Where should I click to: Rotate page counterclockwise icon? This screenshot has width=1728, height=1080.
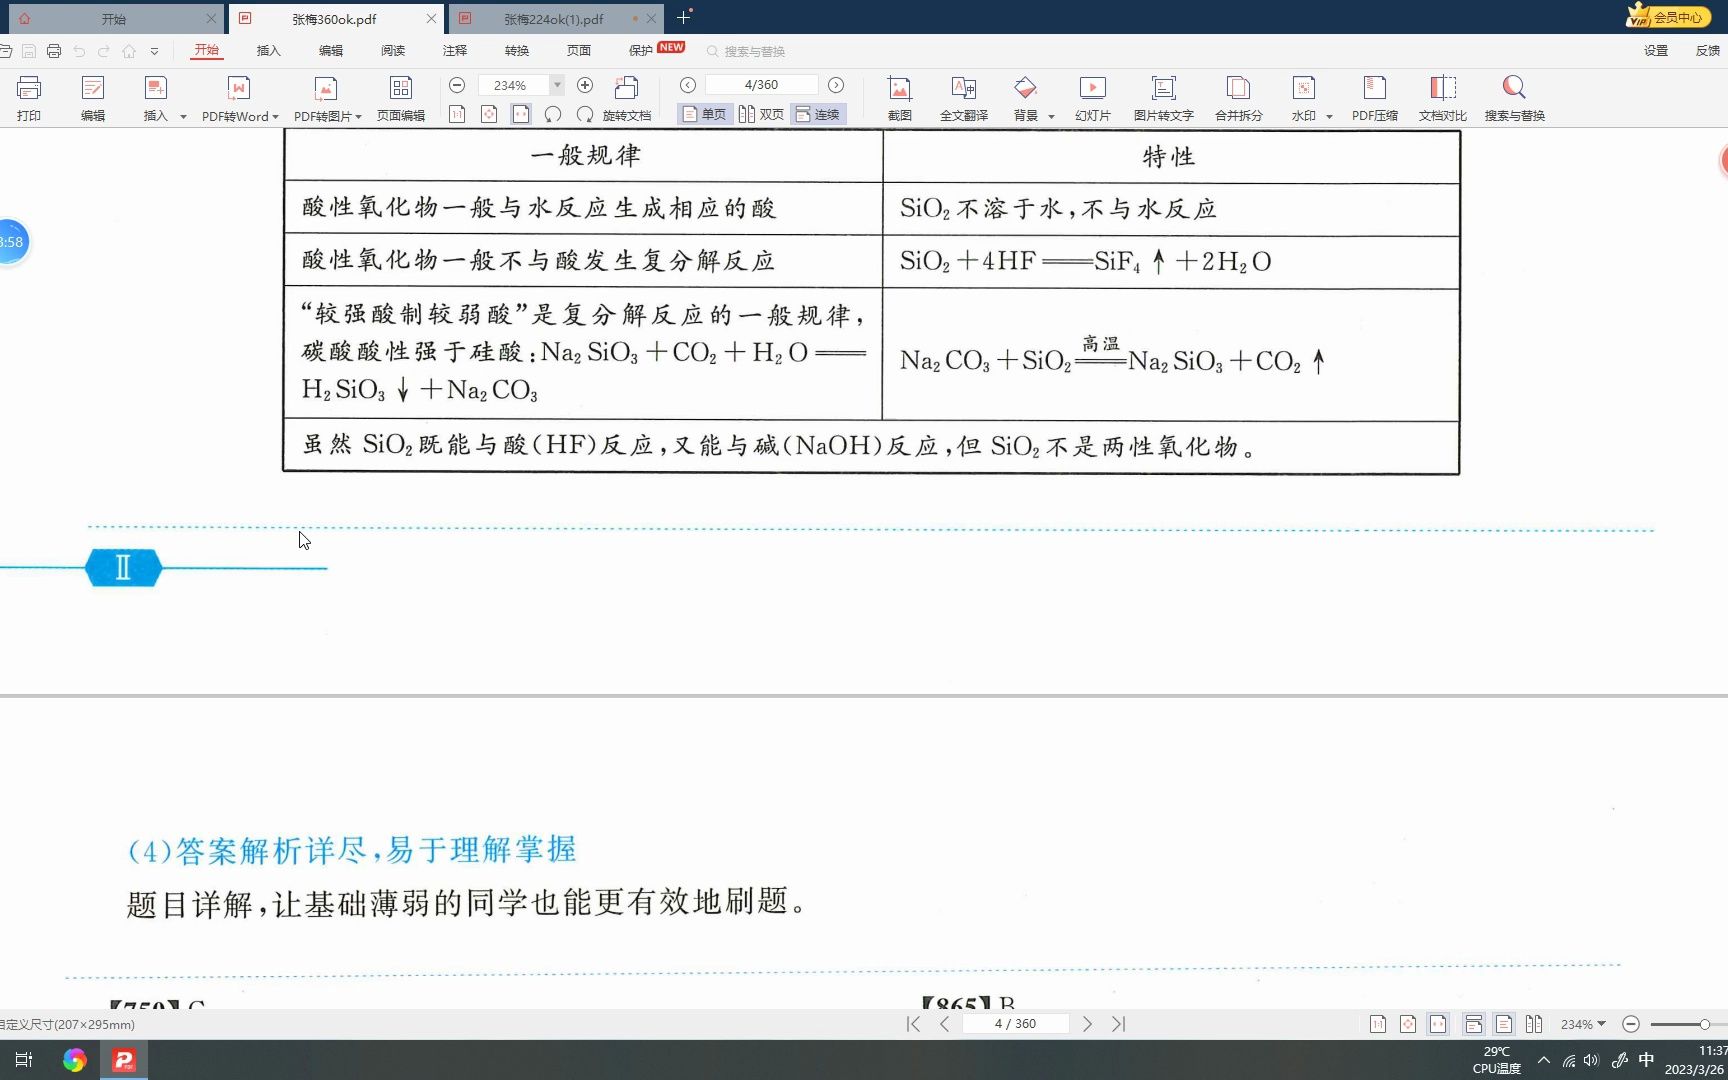[553, 114]
